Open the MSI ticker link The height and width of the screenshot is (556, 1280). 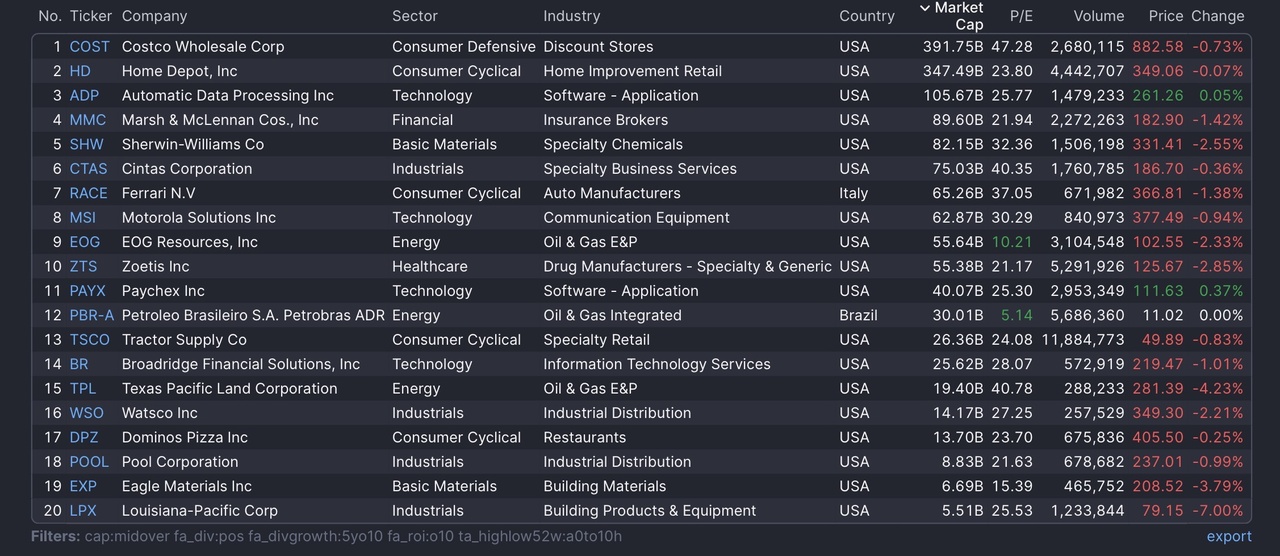tap(84, 217)
